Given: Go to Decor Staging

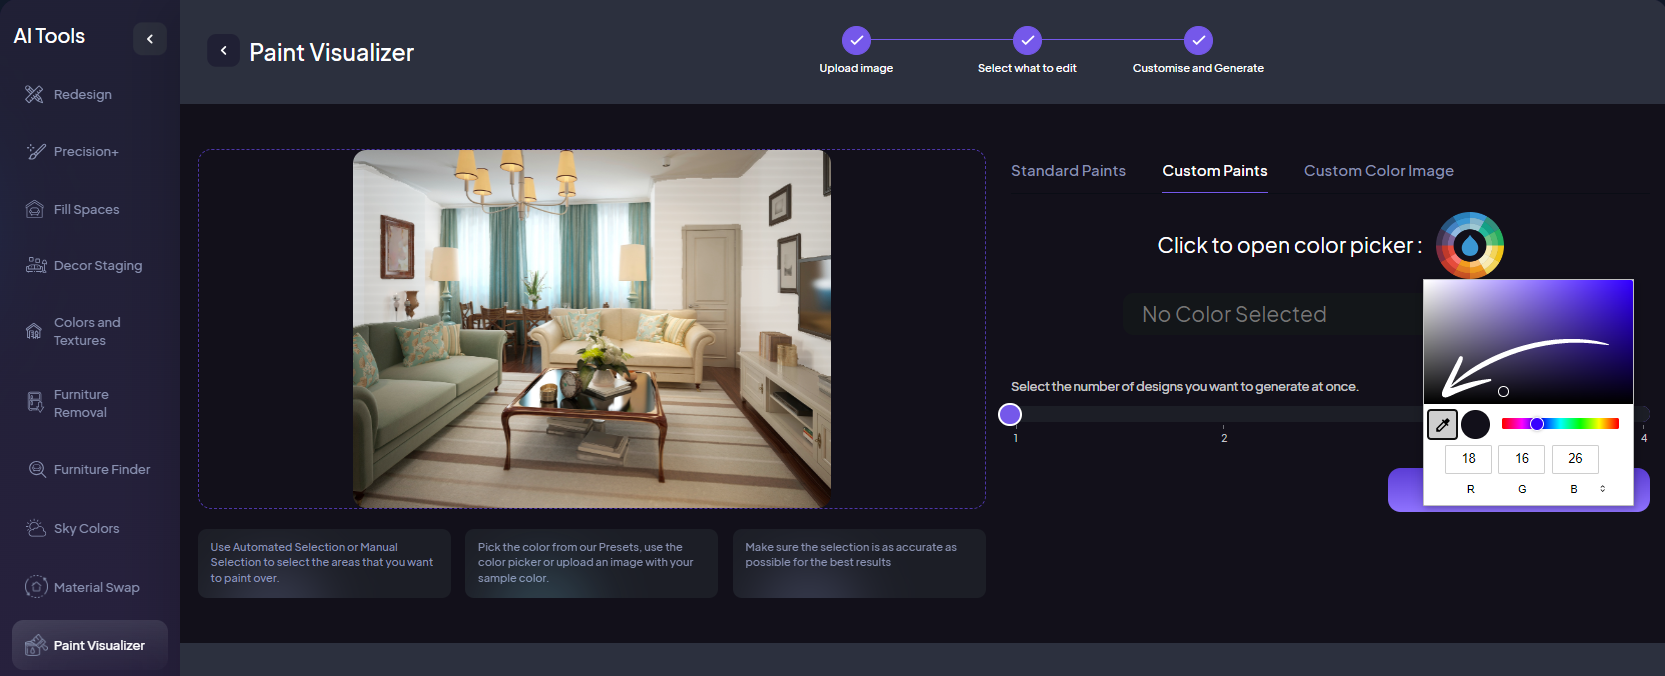Looking at the screenshot, I should [97, 266].
